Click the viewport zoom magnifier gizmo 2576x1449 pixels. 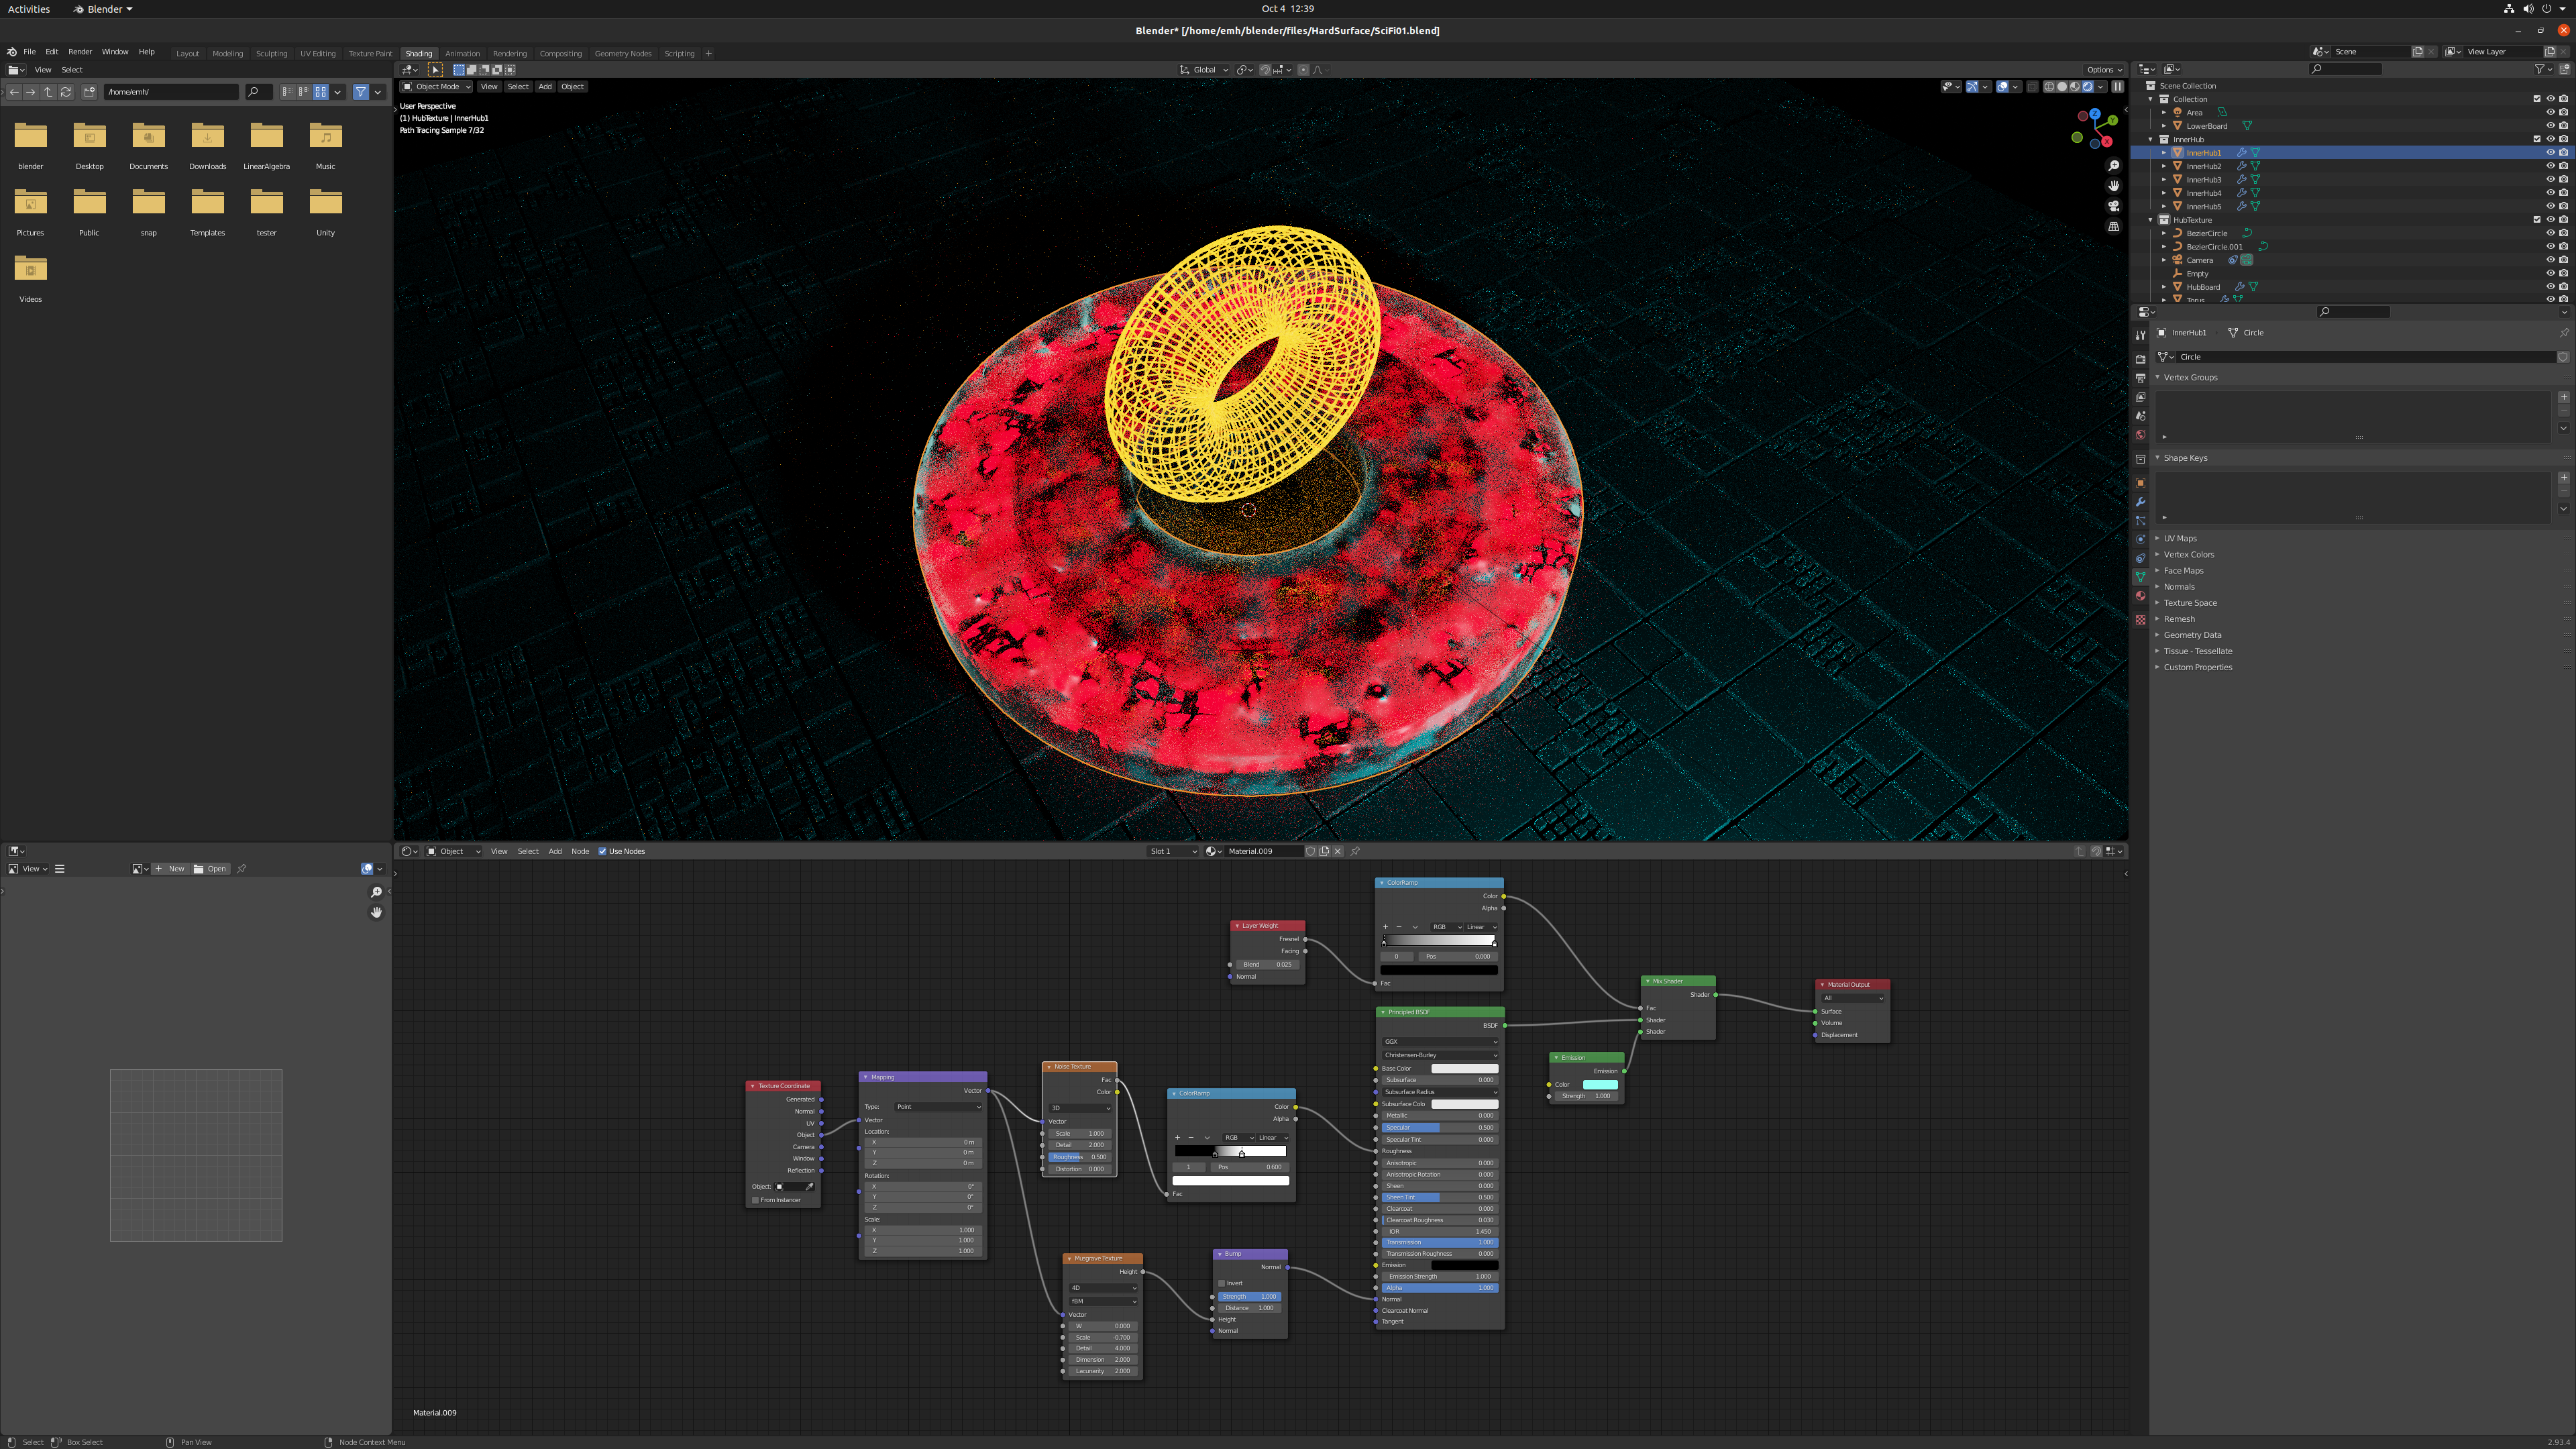pos(2113,166)
